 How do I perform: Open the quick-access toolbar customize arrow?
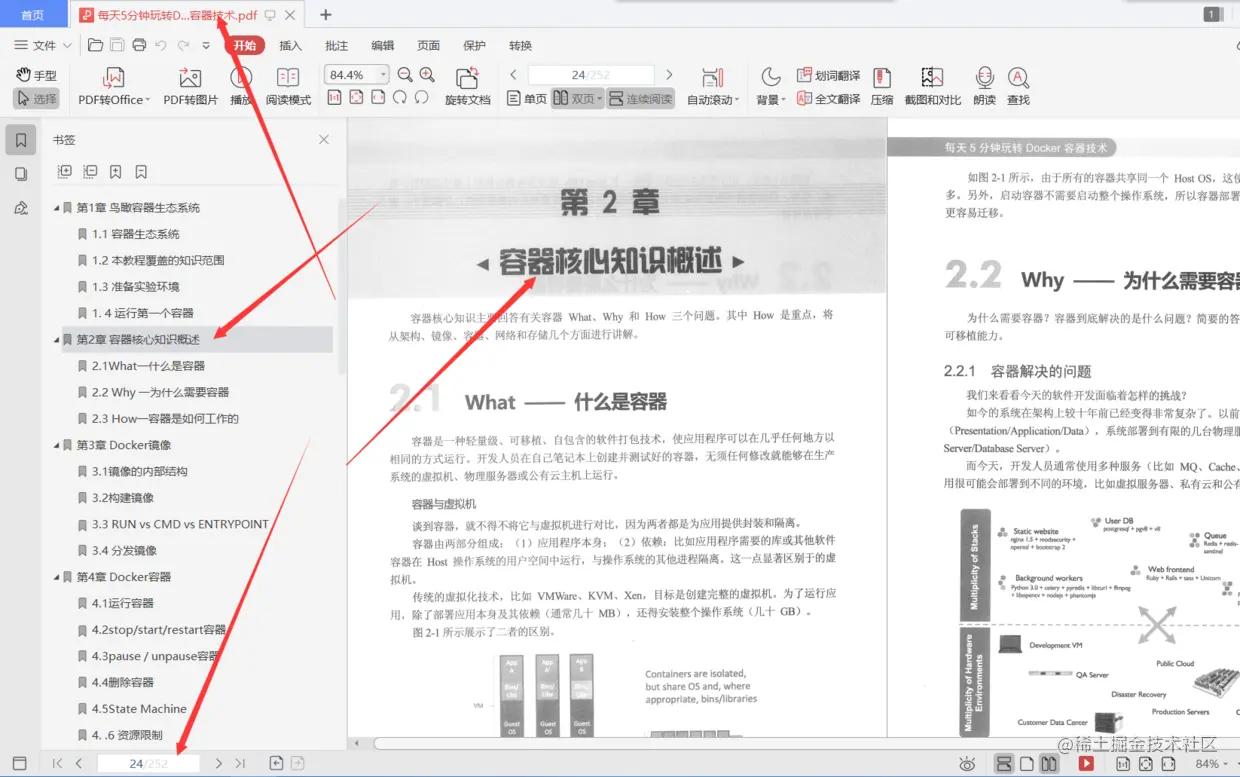[206, 45]
